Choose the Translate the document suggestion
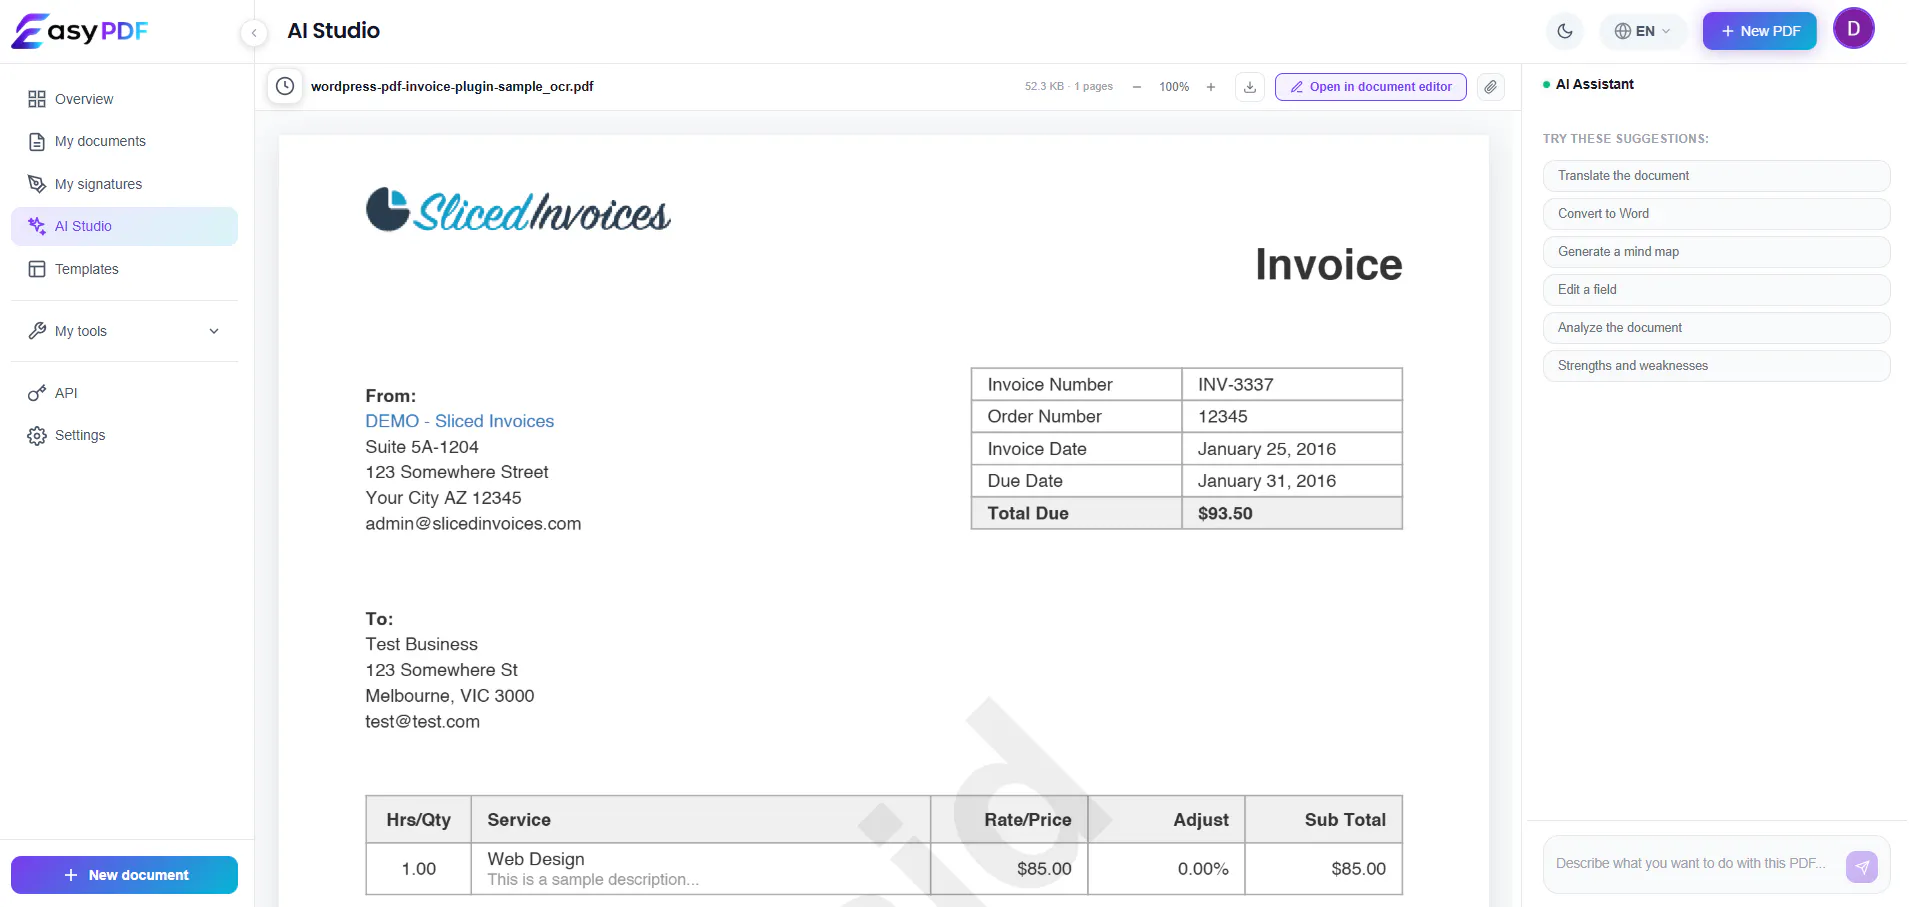 point(1716,176)
